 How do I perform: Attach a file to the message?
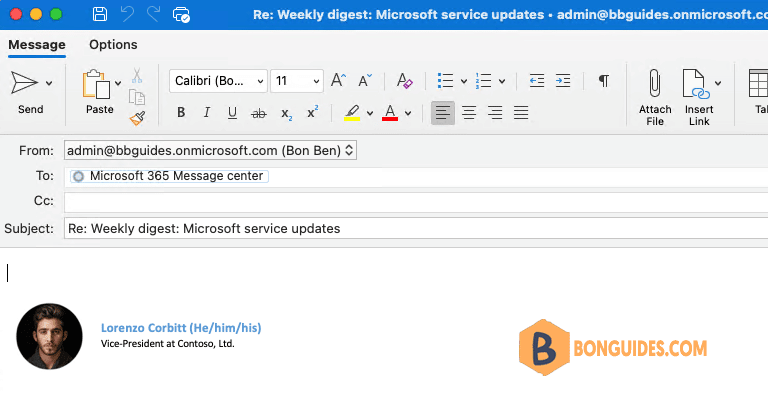pos(655,97)
